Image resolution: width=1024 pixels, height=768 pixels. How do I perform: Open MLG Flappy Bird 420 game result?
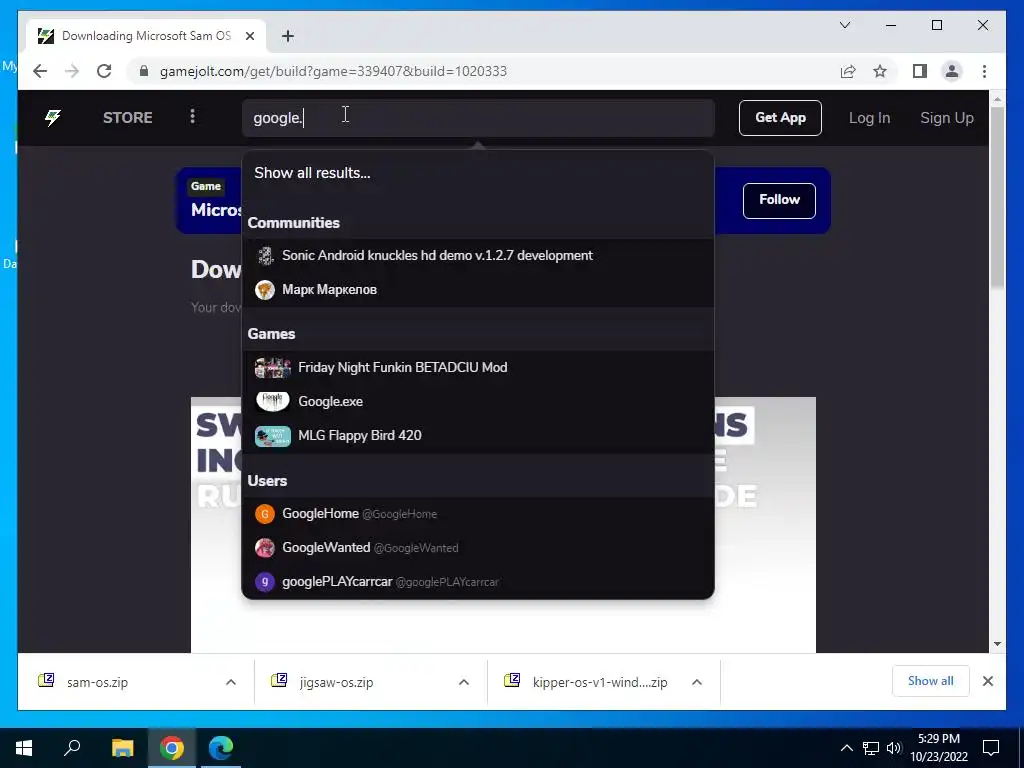click(x=478, y=436)
